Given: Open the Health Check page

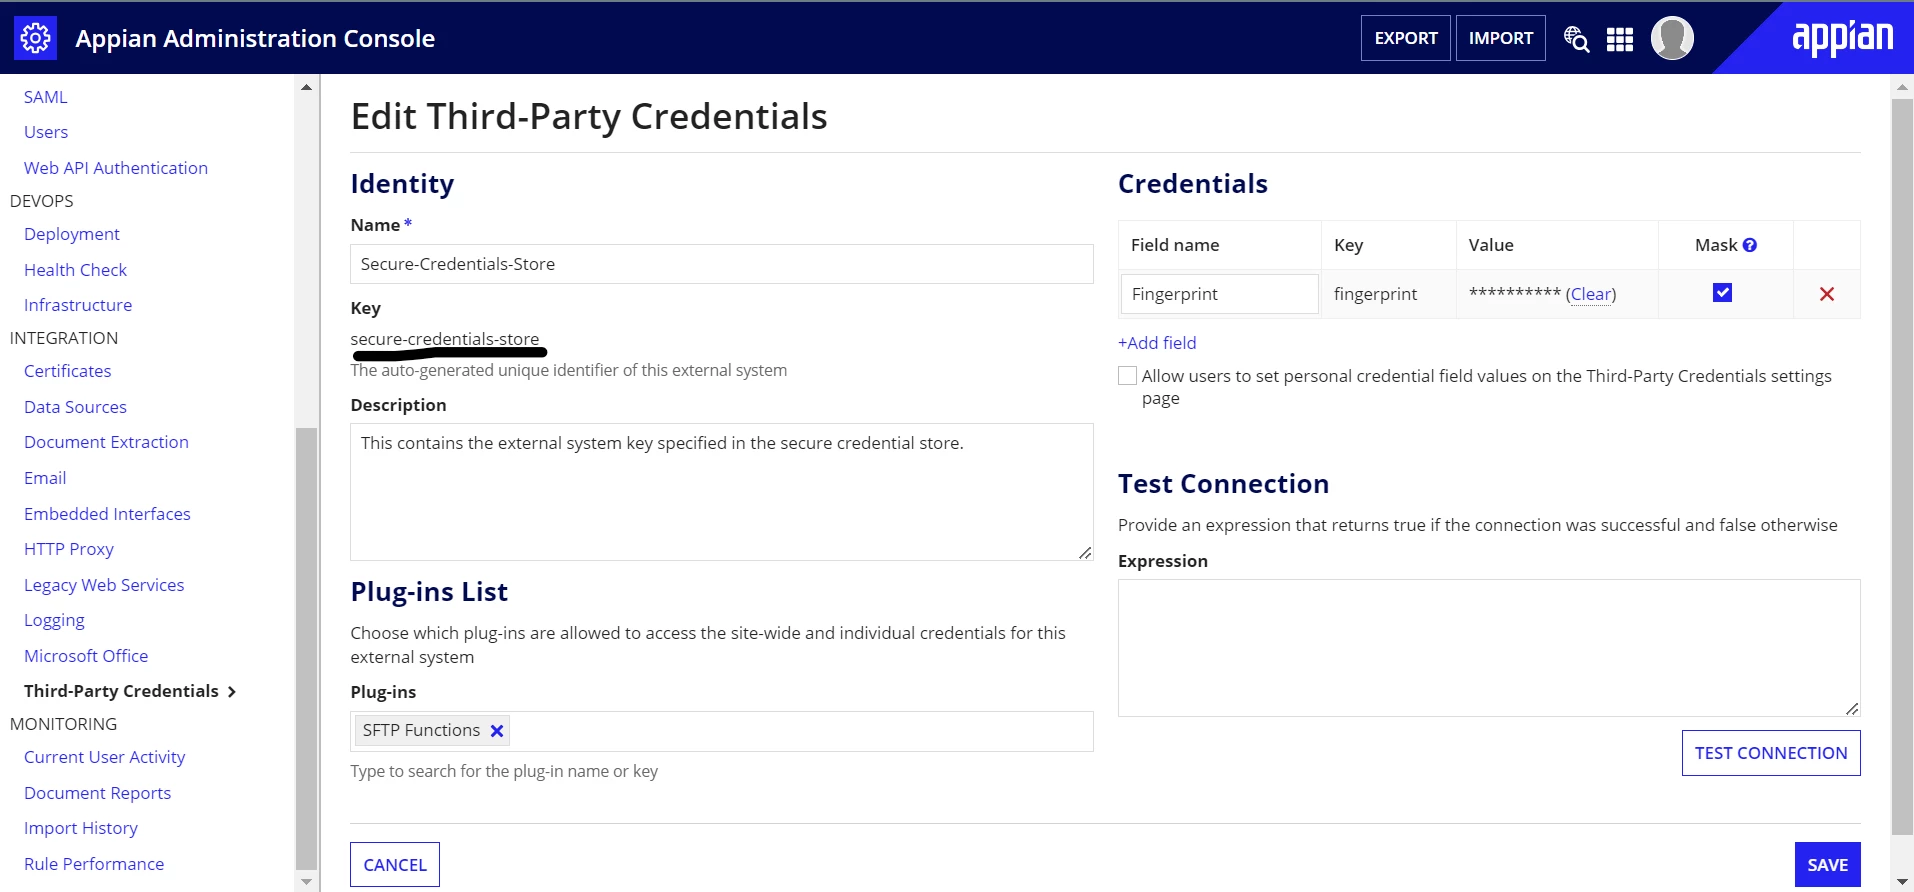Looking at the screenshot, I should pyautogui.click(x=76, y=270).
